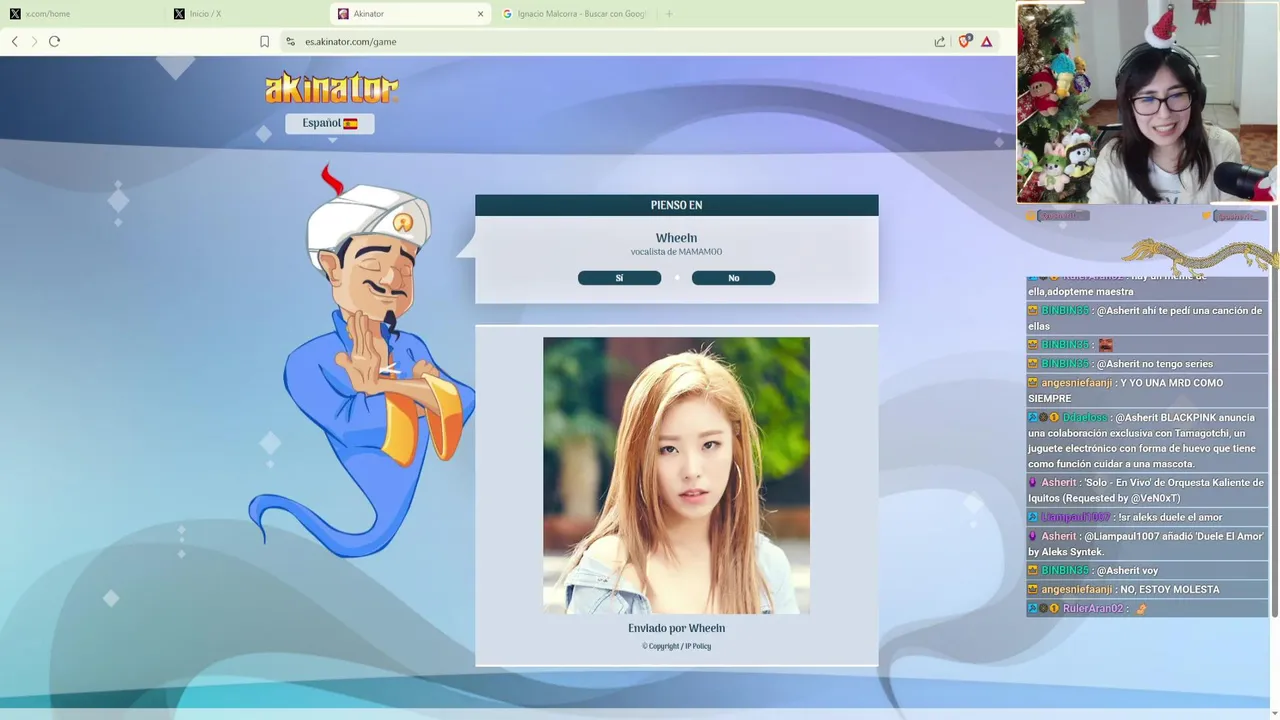Click RulerAran02's username in chat
The width and height of the screenshot is (1280, 720).
click(x=1093, y=608)
